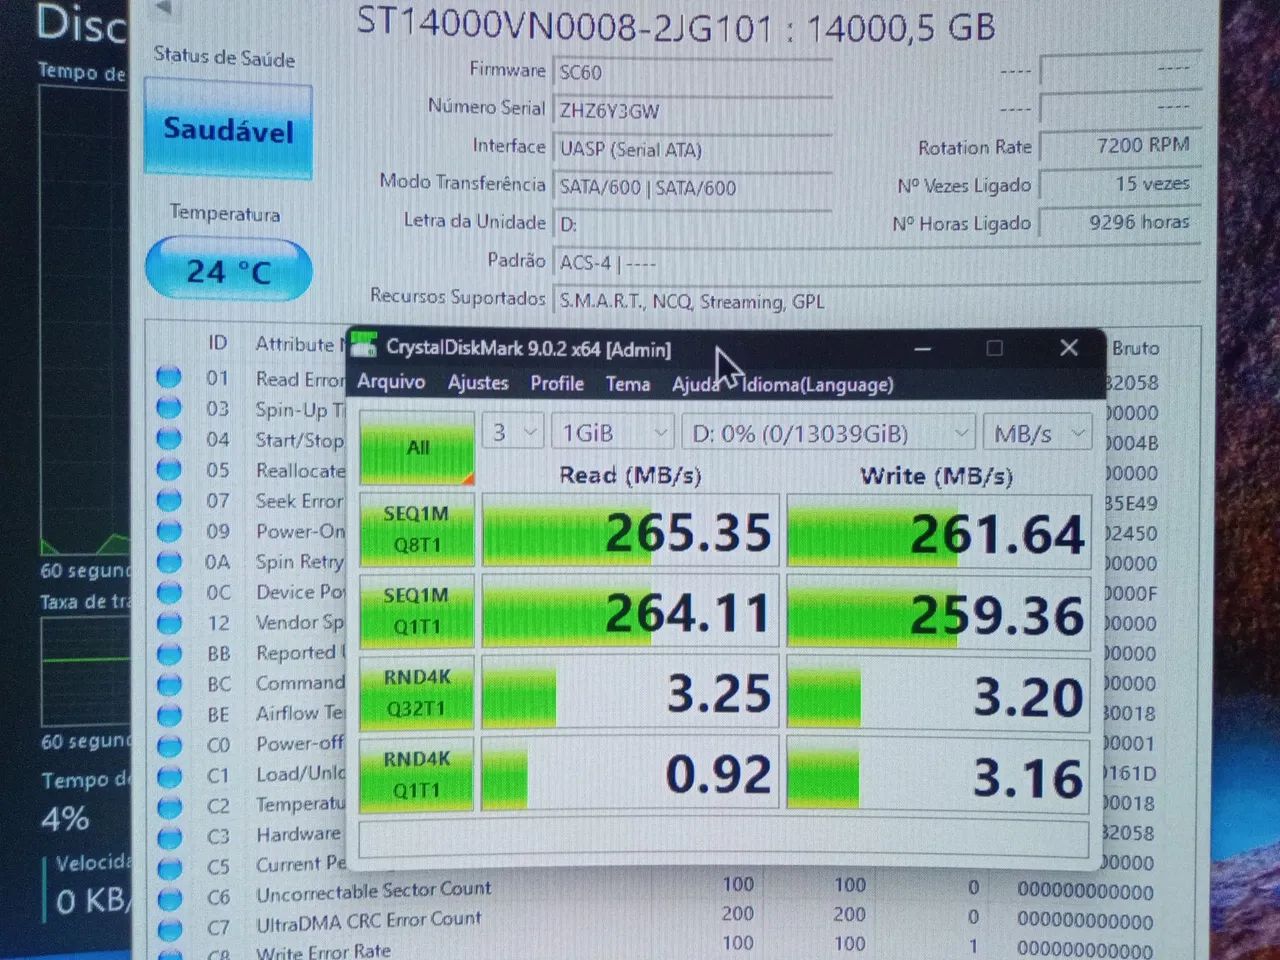Screen dimensions: 1280x960
Task: Click the 9296 horas power-on hours value
Action: [1120, 222]
